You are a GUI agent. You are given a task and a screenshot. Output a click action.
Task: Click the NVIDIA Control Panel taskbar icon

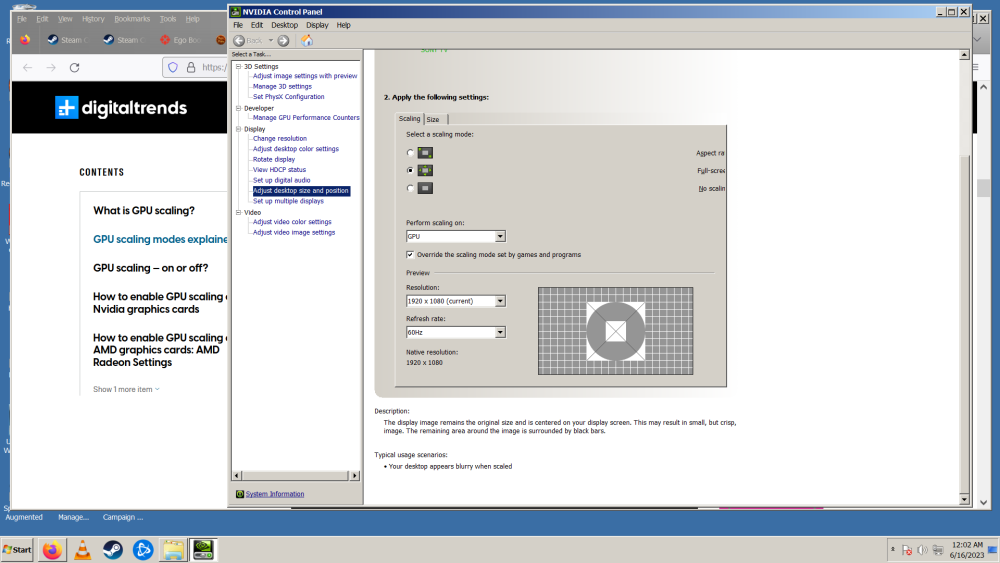point(204,549)
